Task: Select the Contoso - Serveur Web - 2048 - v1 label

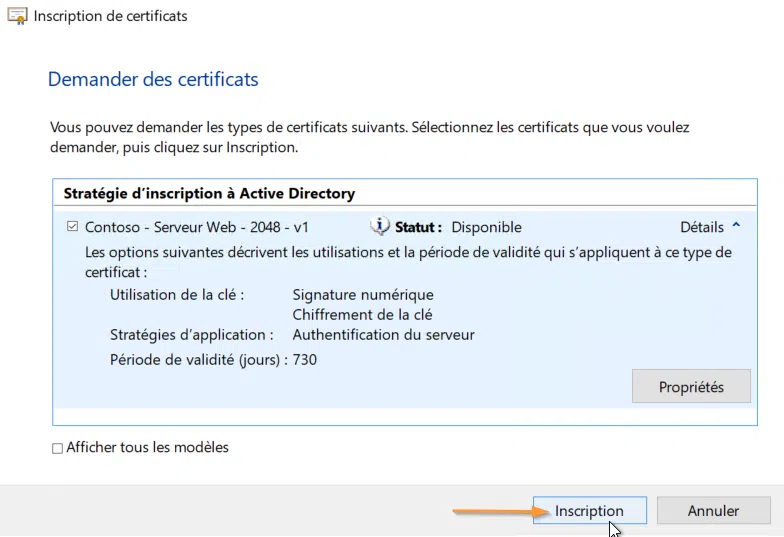Action: tap(197, 227)
